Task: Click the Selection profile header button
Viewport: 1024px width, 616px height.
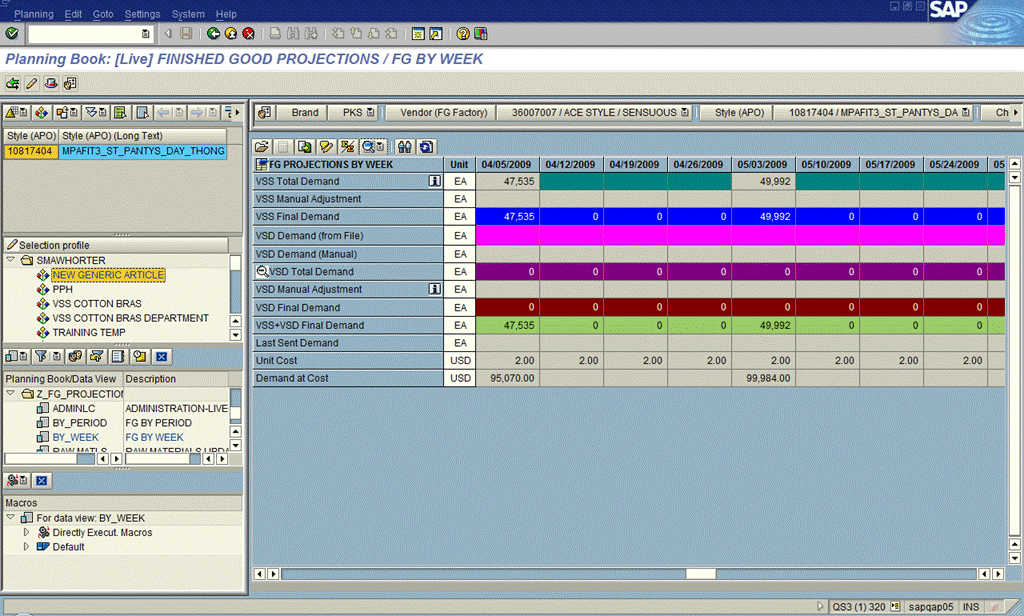Action: (x=116, y=245)
